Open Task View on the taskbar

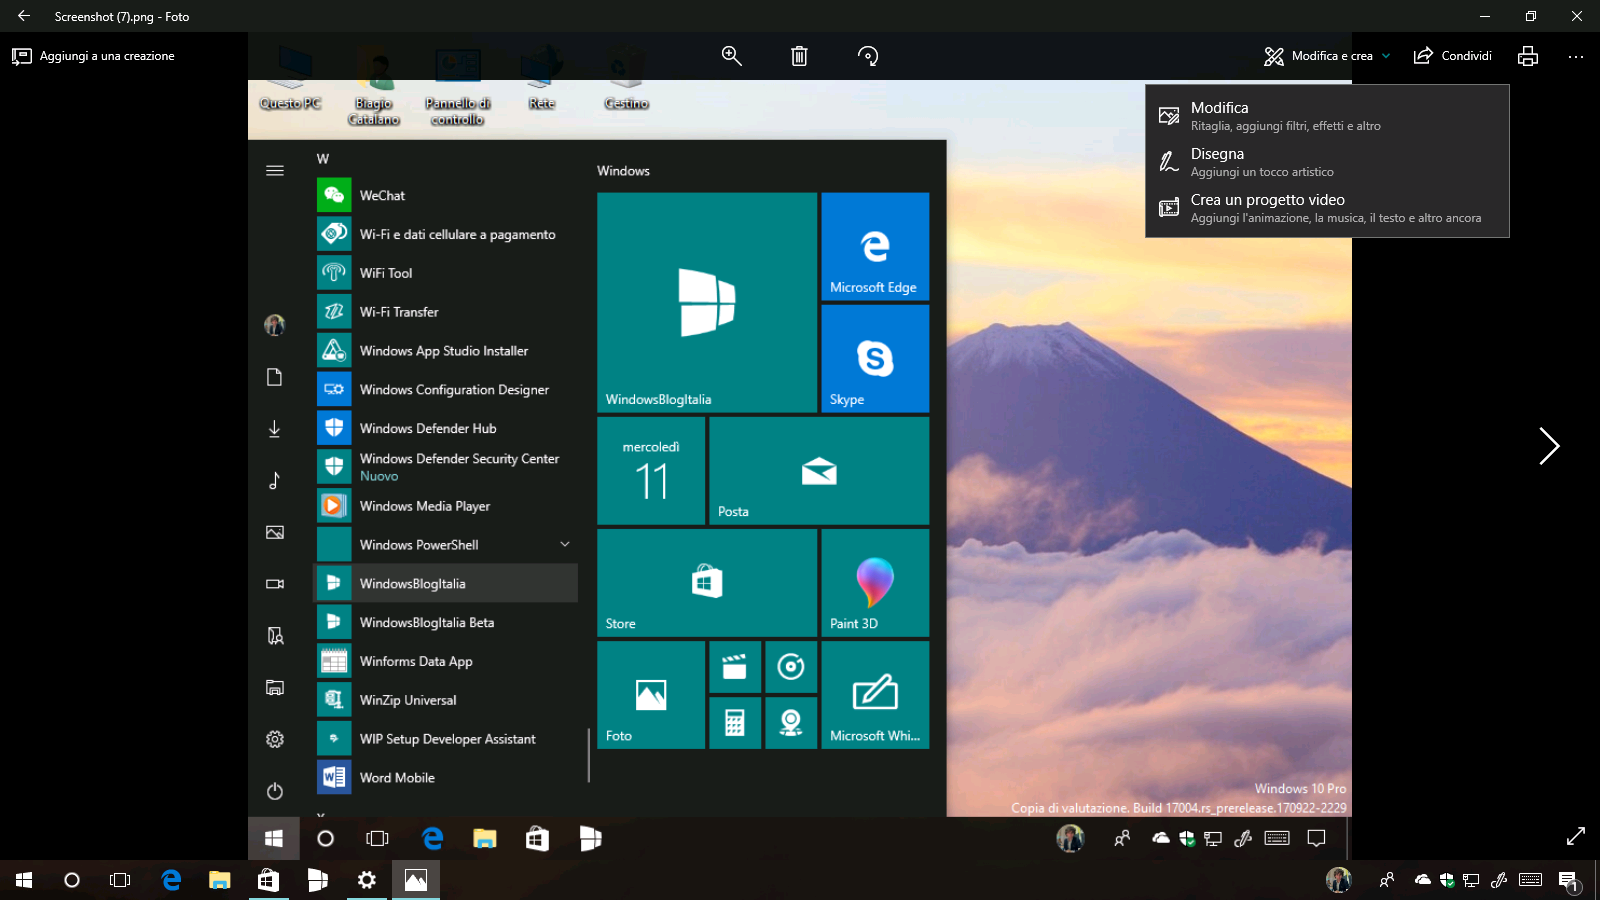click(120, 880)
